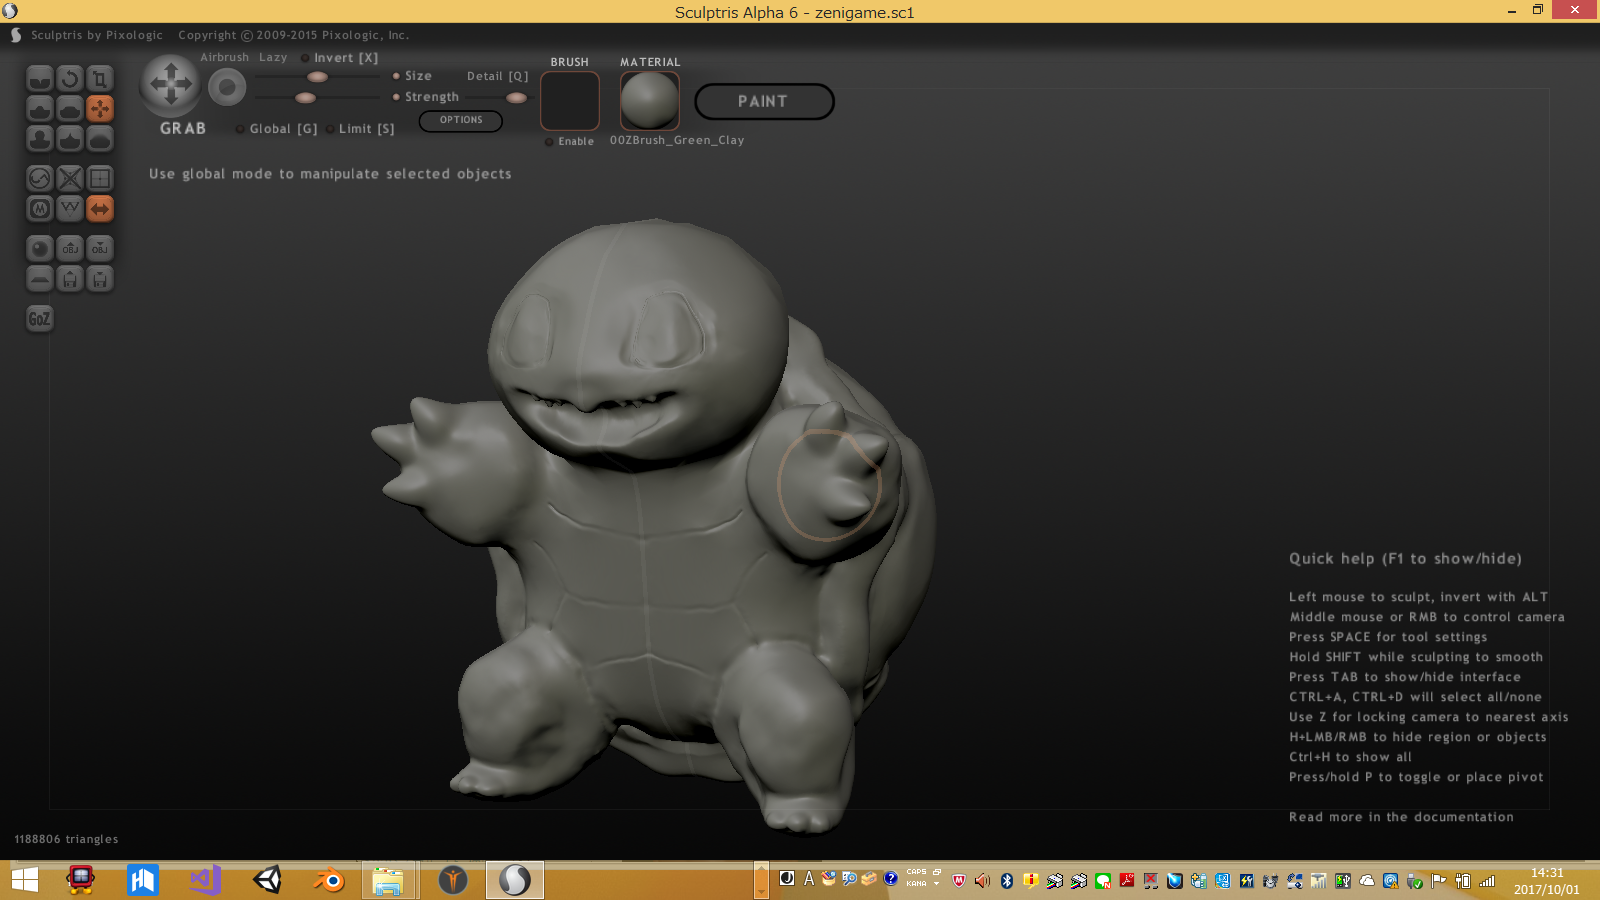Viewport: 1600px width, 900px height.
Task: Select the Draw brush tool
Action: pos(40,108)
